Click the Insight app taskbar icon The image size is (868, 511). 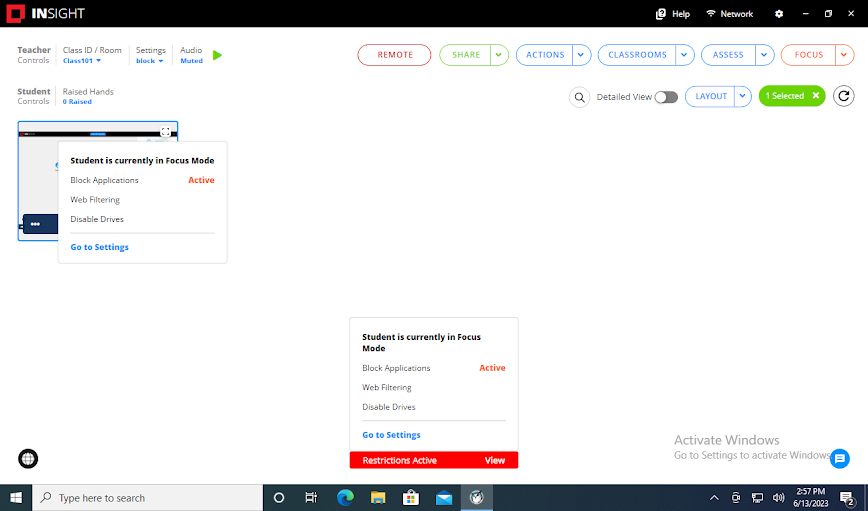[477, 498]
